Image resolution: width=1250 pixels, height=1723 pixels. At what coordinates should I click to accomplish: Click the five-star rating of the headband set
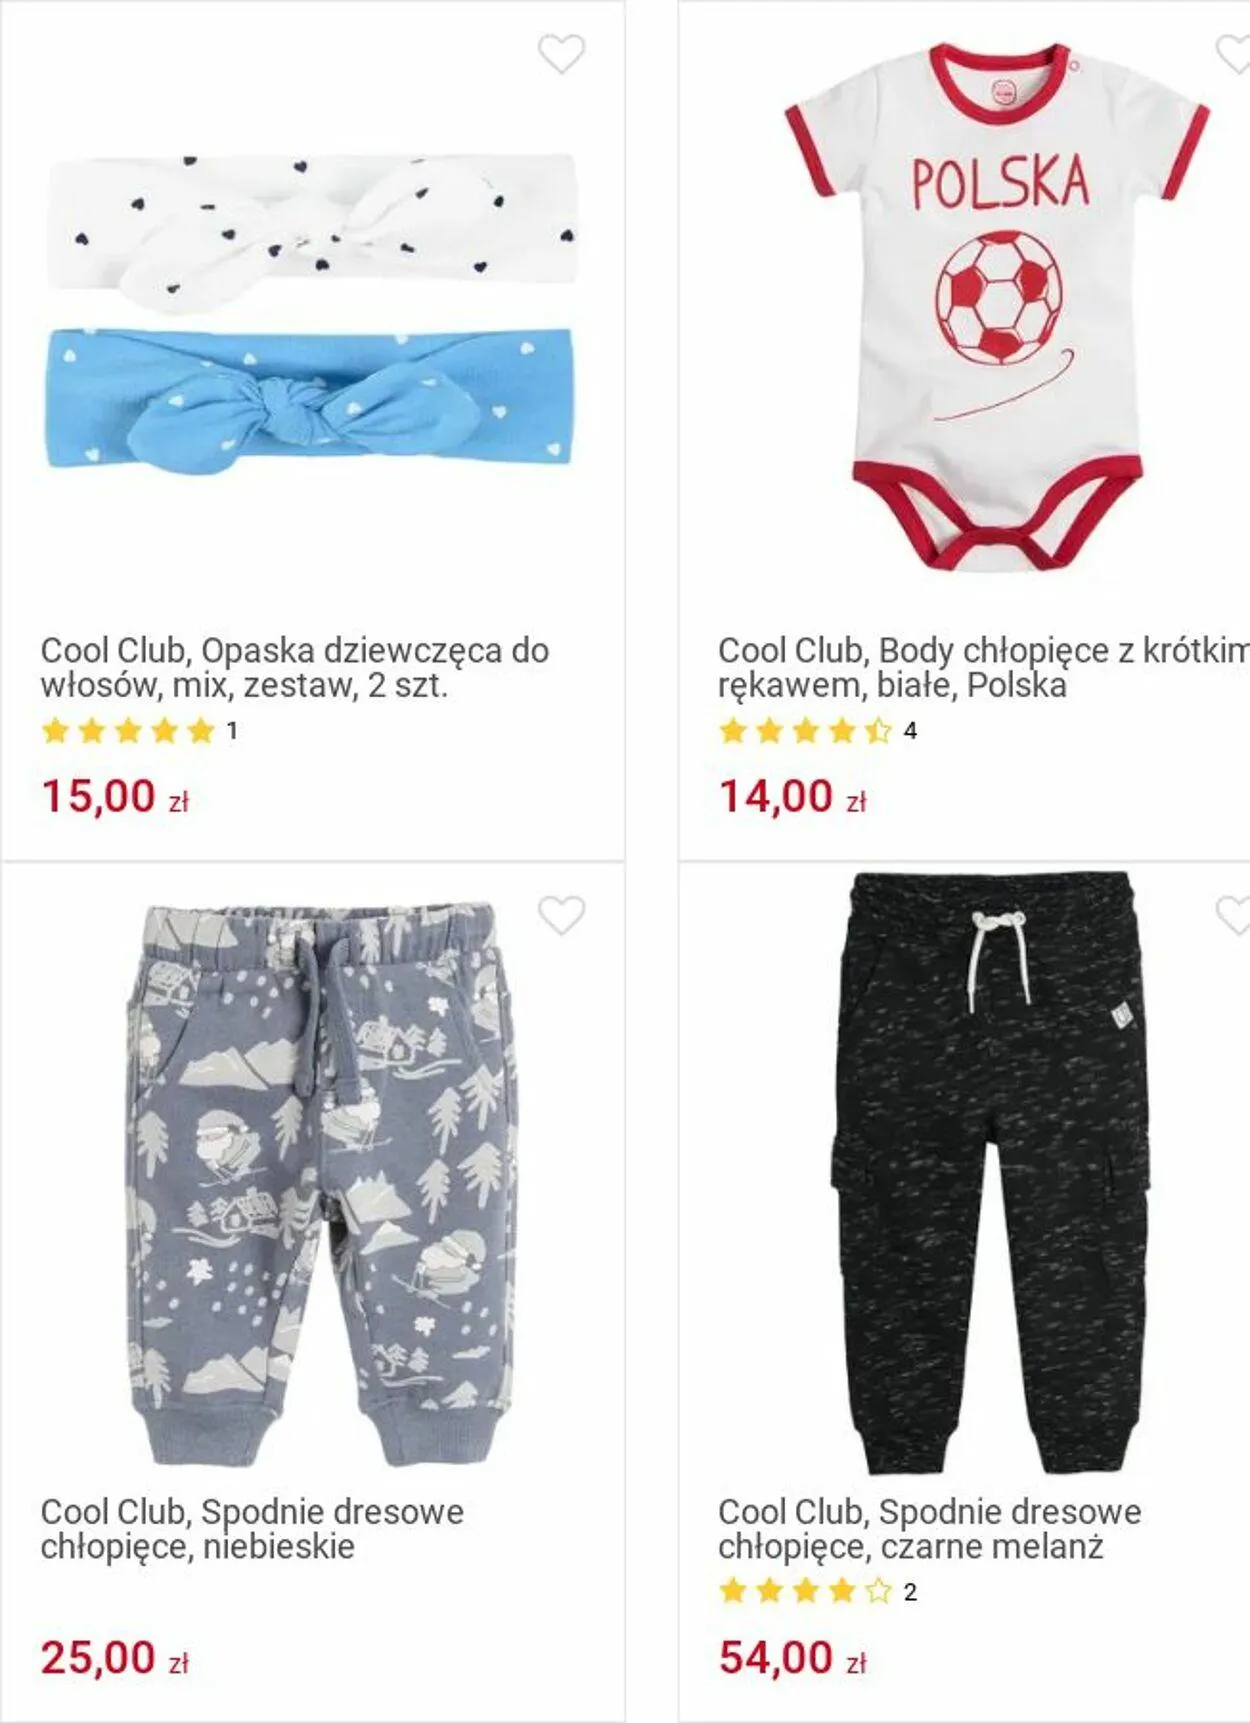coord(128,731)
